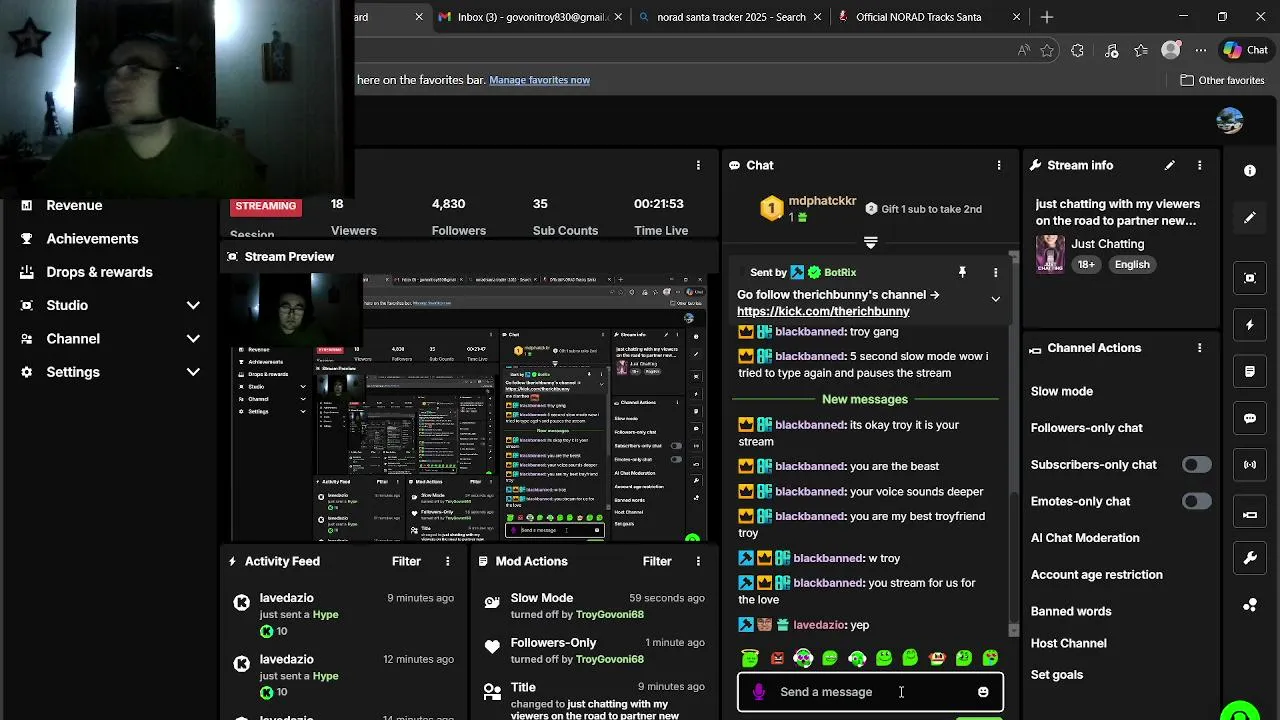Switch to Official NORAD Tracks Santa tab
Screen dimensions: 1280x720
(930, 17)
